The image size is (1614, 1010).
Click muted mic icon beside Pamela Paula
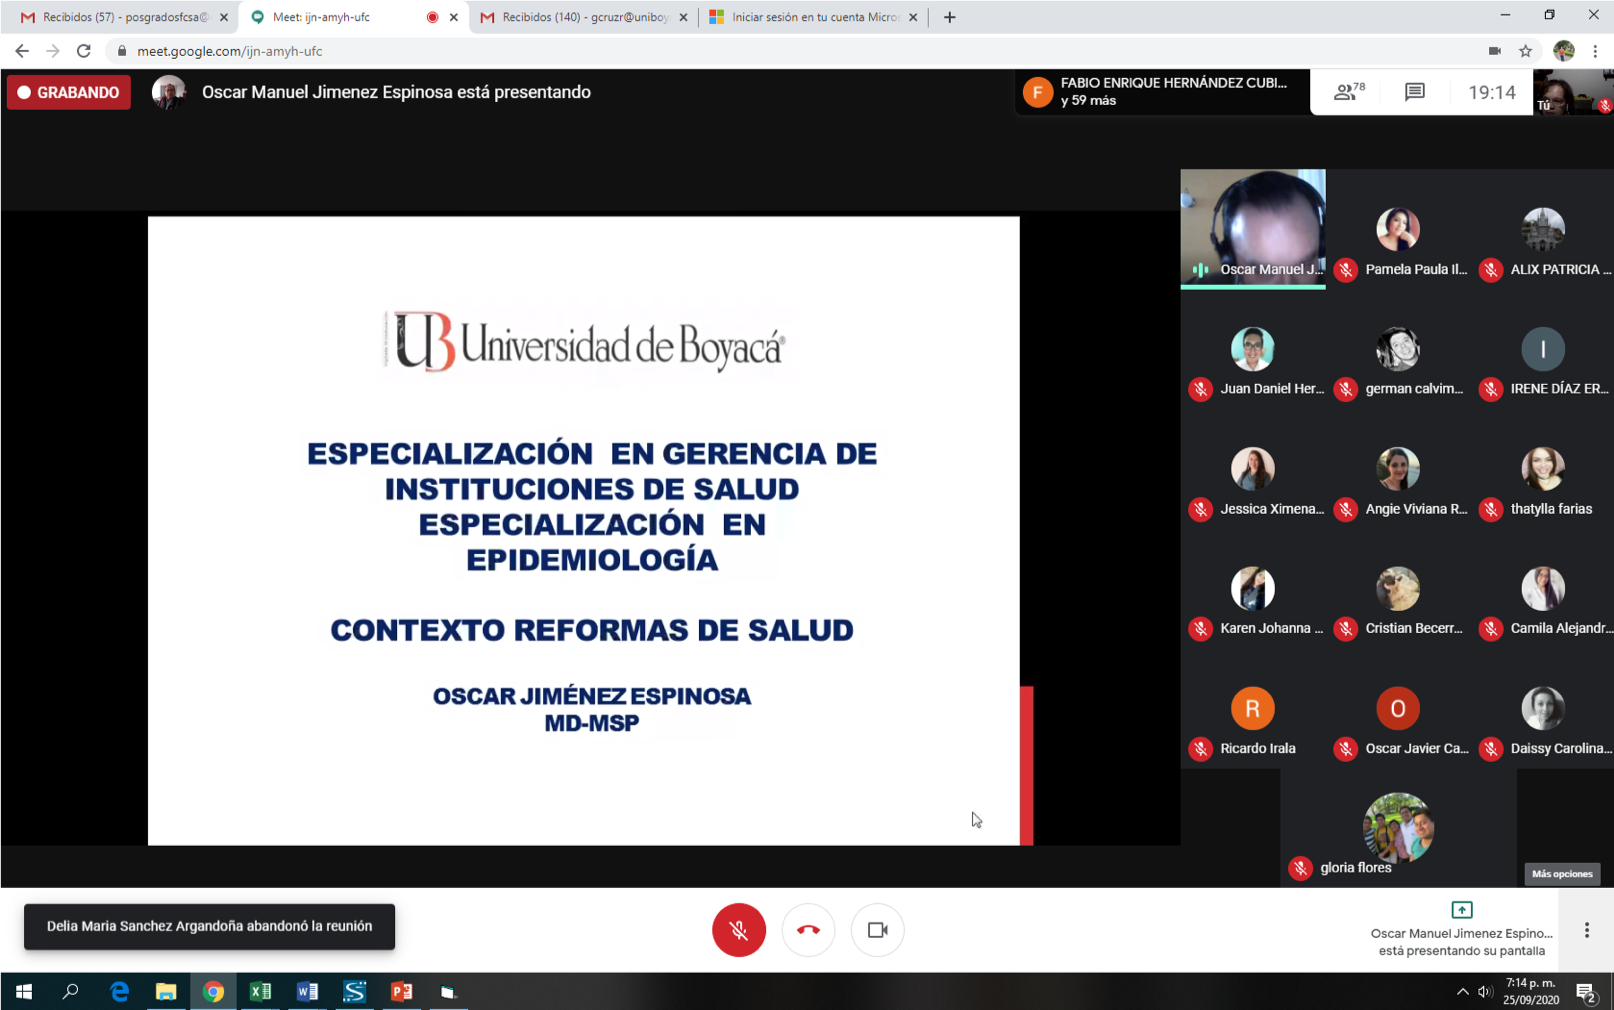point(1346,270)
